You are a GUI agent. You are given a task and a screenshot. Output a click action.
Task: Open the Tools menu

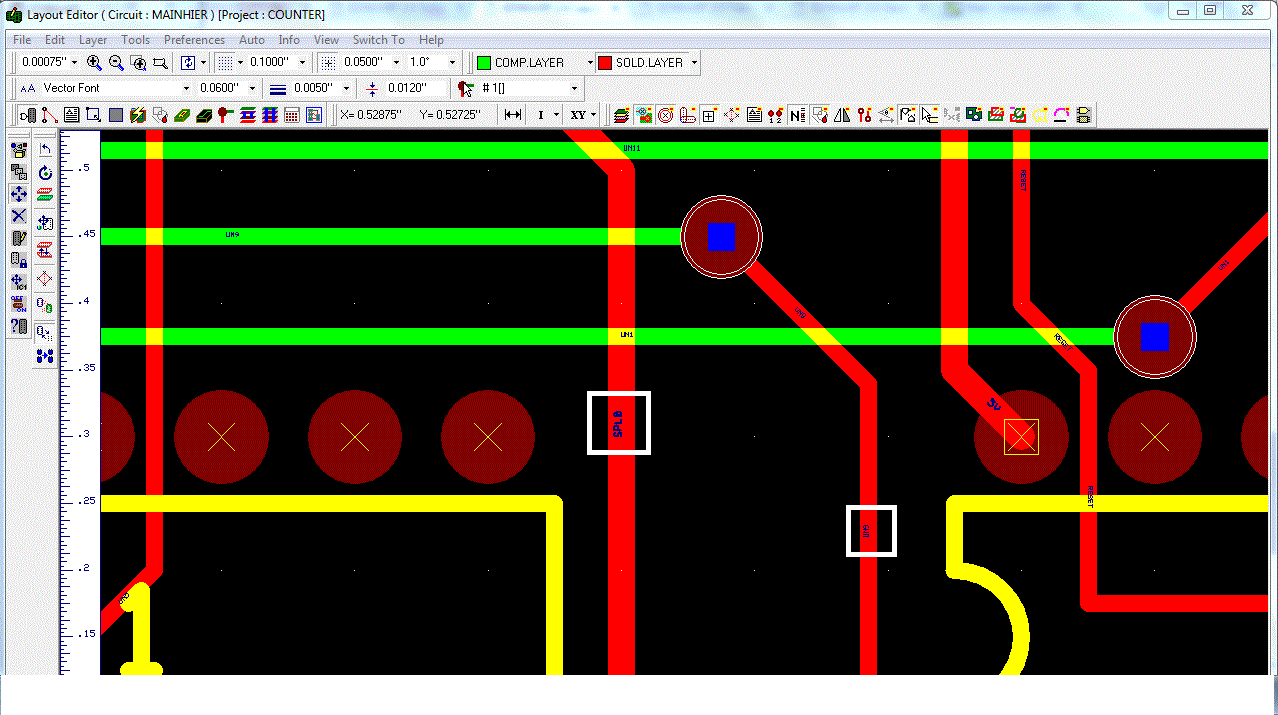point(135,40)
